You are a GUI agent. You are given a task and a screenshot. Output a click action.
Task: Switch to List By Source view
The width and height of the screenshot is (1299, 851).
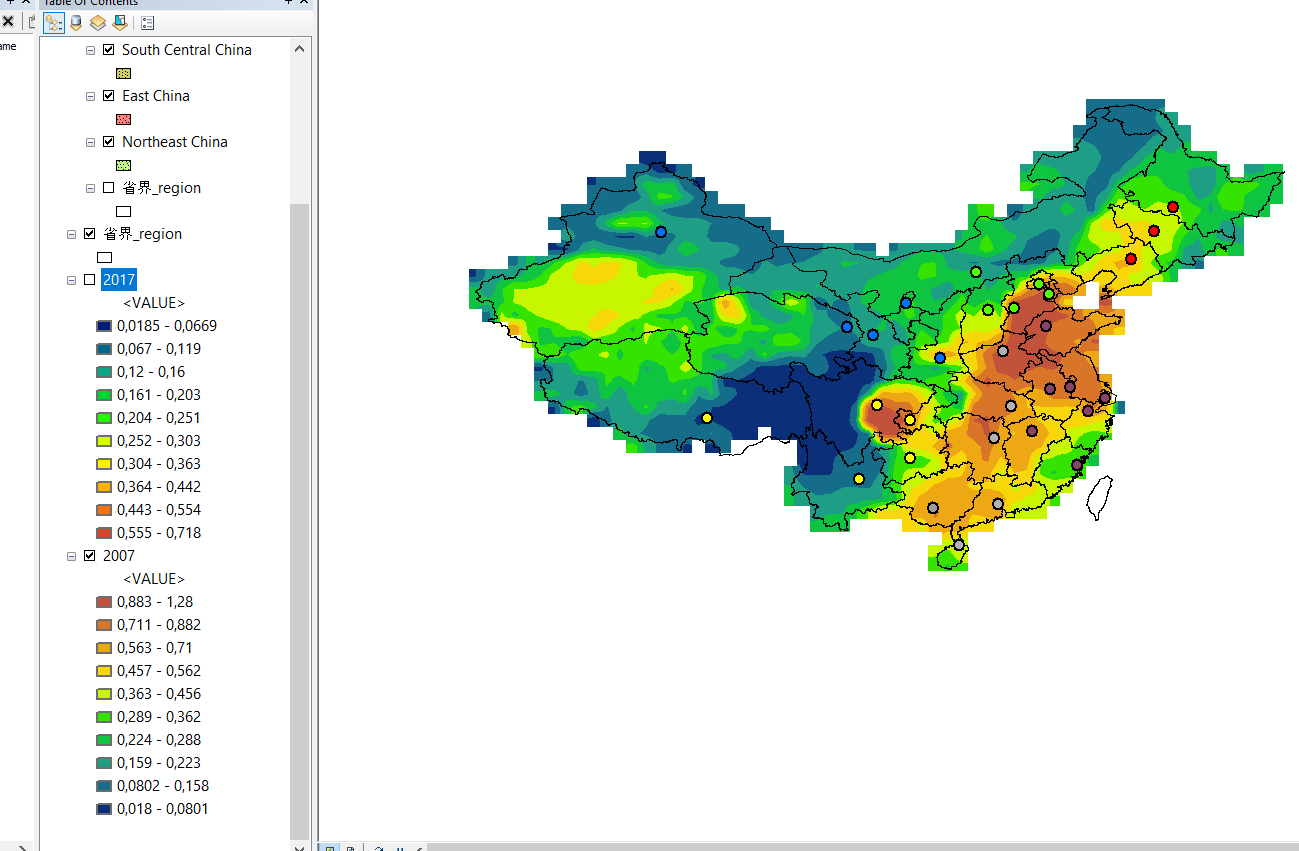(76, 22)
